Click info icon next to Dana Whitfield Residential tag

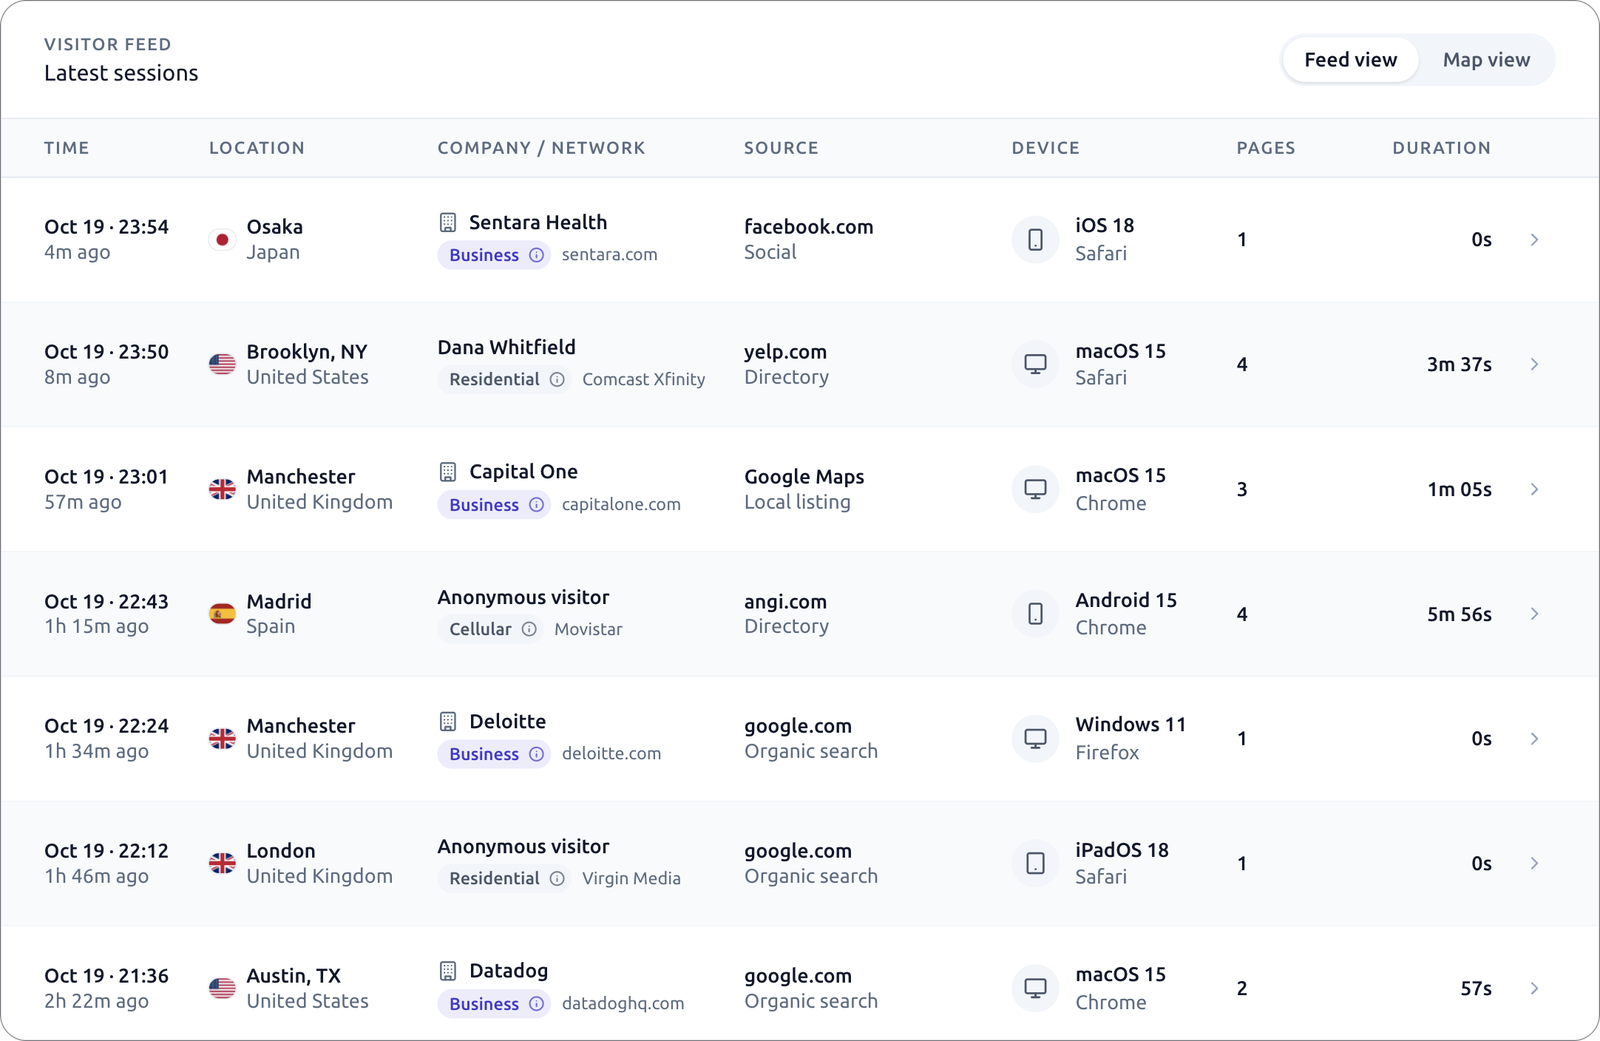557,380
